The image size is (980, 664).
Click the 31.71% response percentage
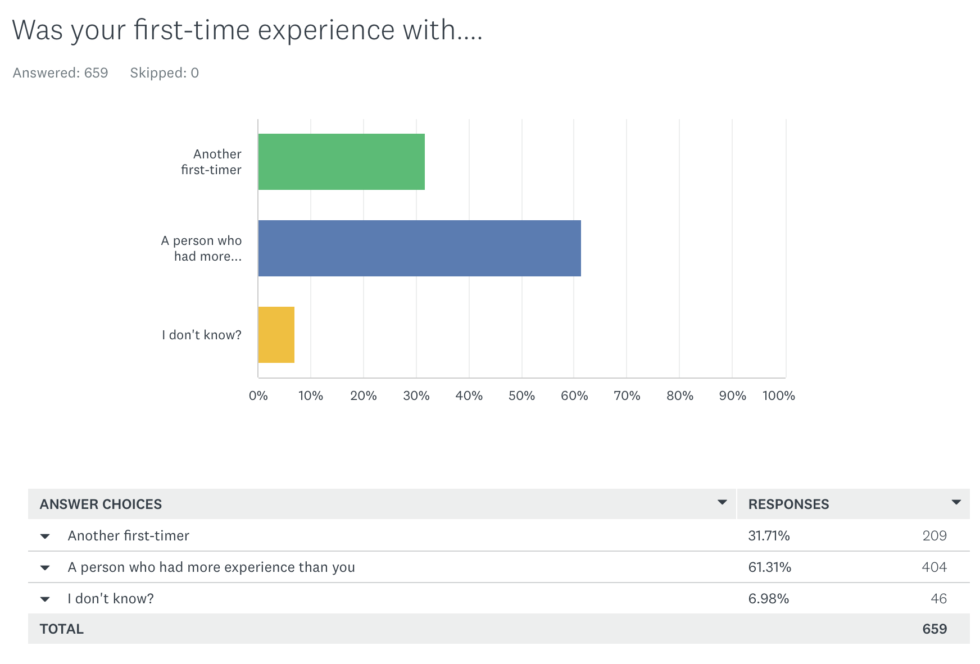(769, 536)
